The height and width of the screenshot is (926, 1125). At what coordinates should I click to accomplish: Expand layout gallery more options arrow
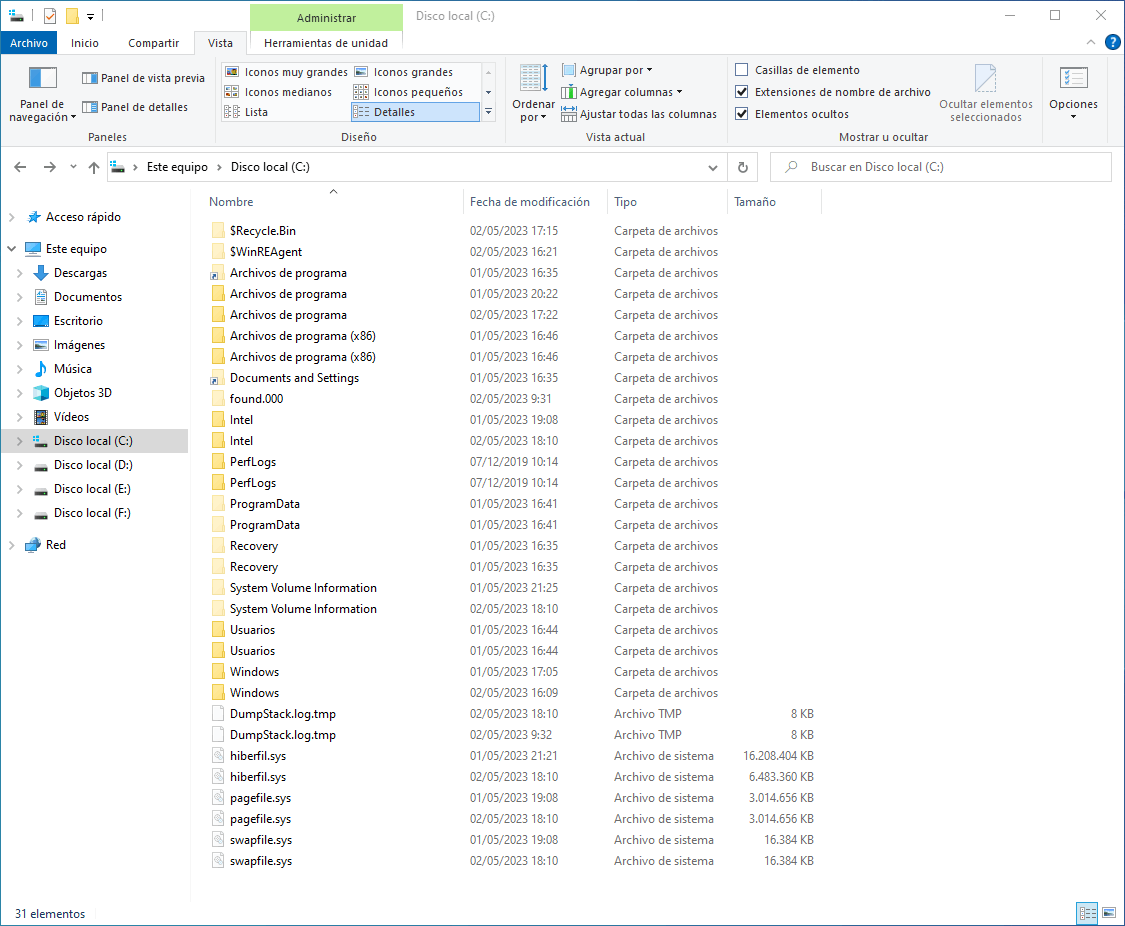489,112
